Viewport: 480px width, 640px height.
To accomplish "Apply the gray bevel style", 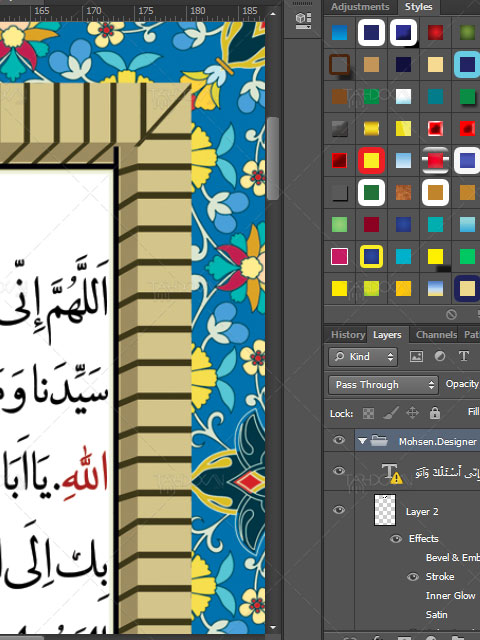I will click(x=340, y=129).
